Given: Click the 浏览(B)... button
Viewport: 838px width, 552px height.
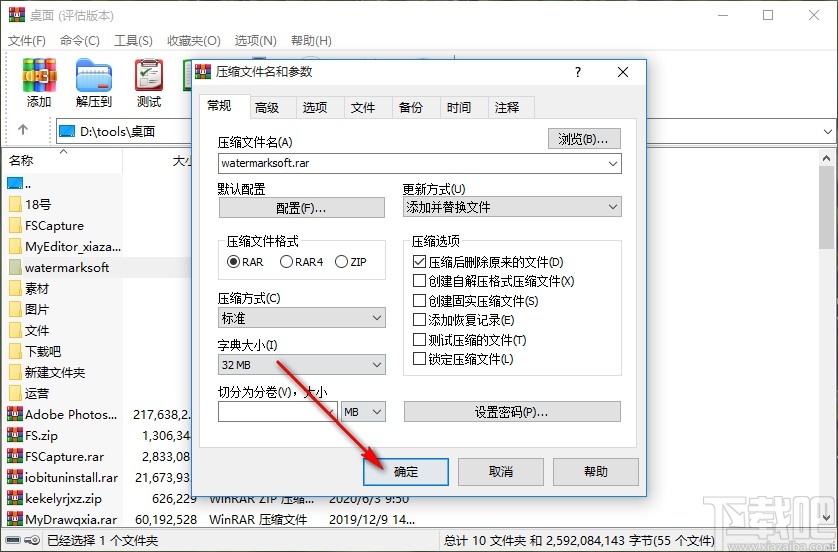Looking at the screenshot, I should 584,139.
